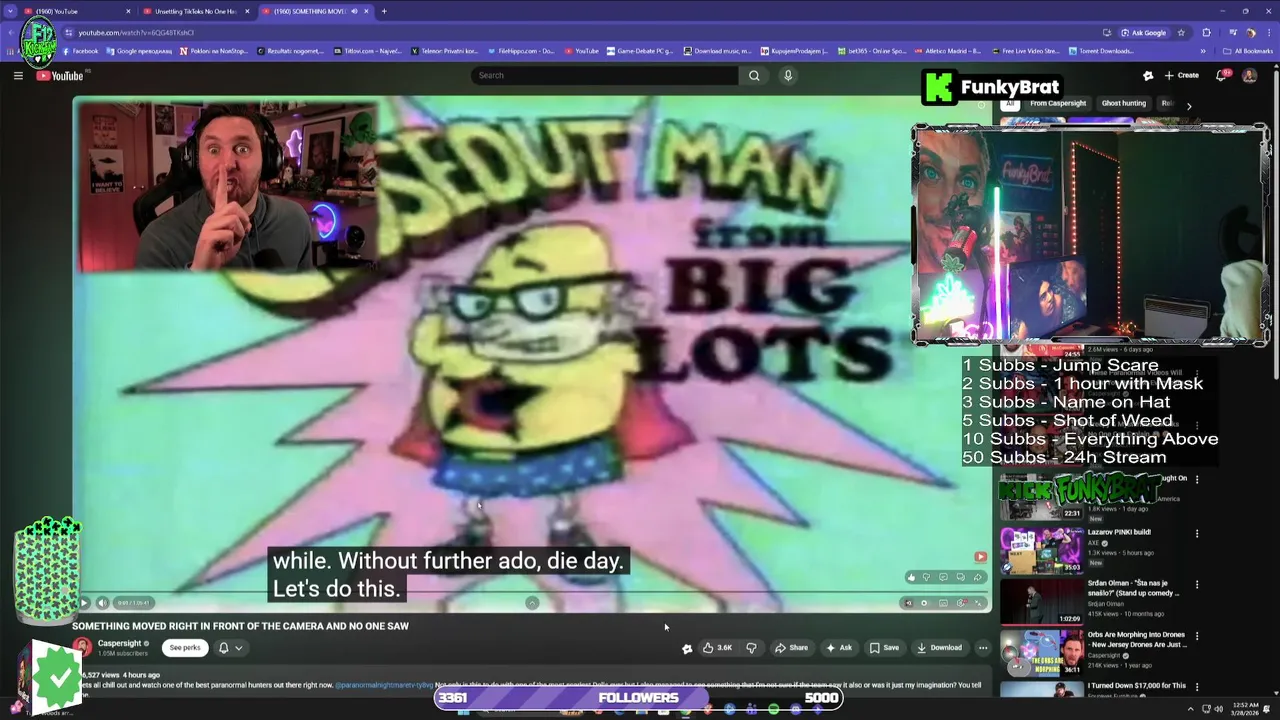Open Orbs Are Morphing Into Drones video
Screen dimensions: 1280x720
pos(1041,652)
